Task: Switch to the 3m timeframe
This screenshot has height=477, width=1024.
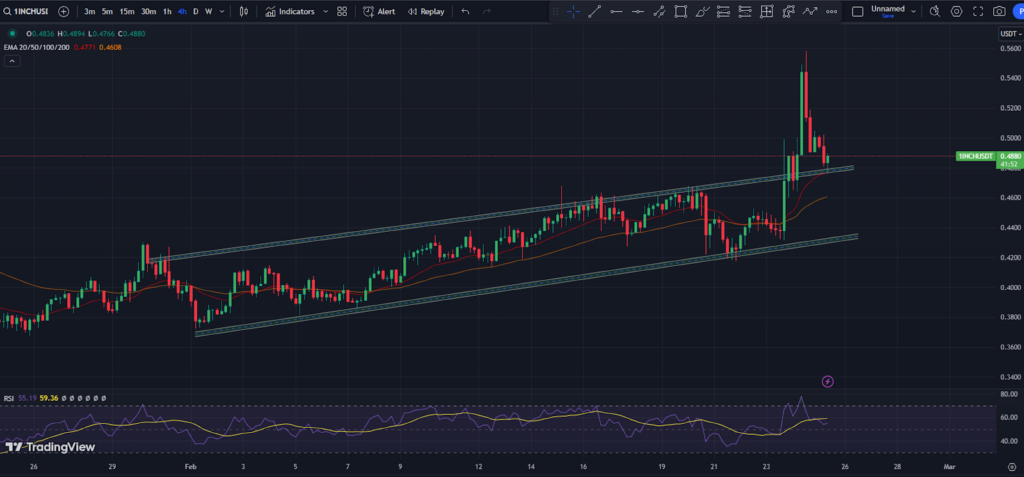Action: click(x=89, y=11)
